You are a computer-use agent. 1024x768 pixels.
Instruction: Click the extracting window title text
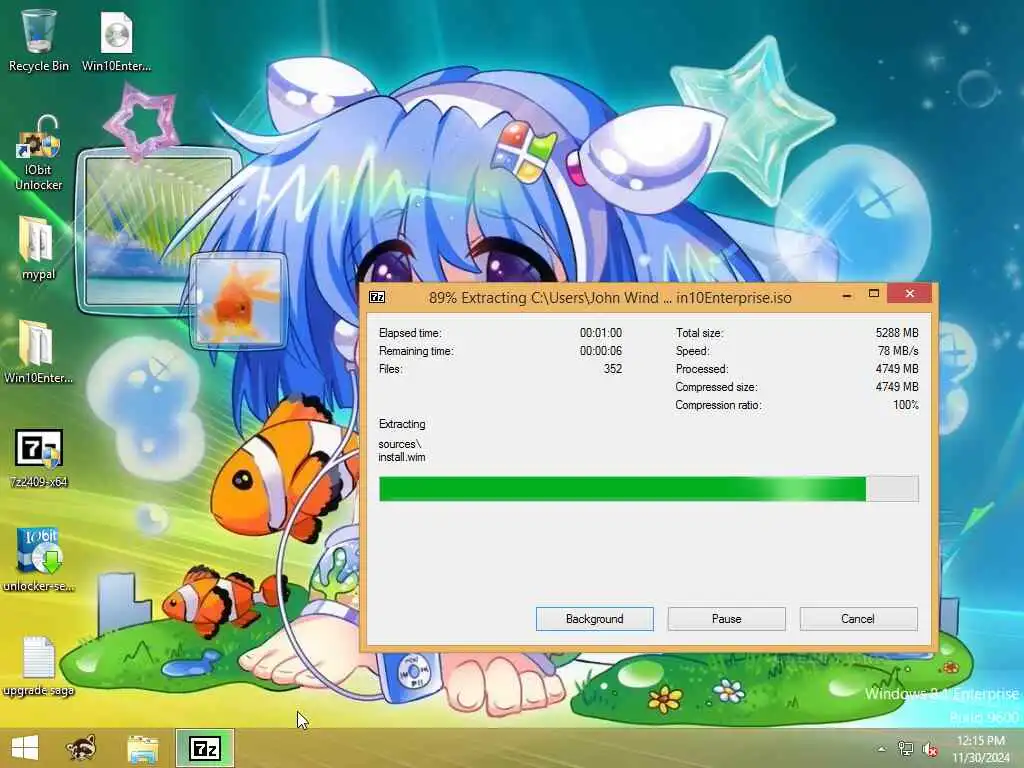[610, 298]
